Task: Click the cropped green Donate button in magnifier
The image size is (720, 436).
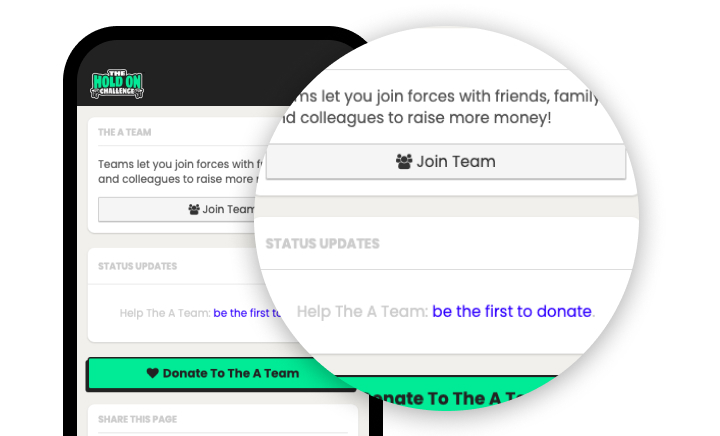Action: click(x=459, y=395)
